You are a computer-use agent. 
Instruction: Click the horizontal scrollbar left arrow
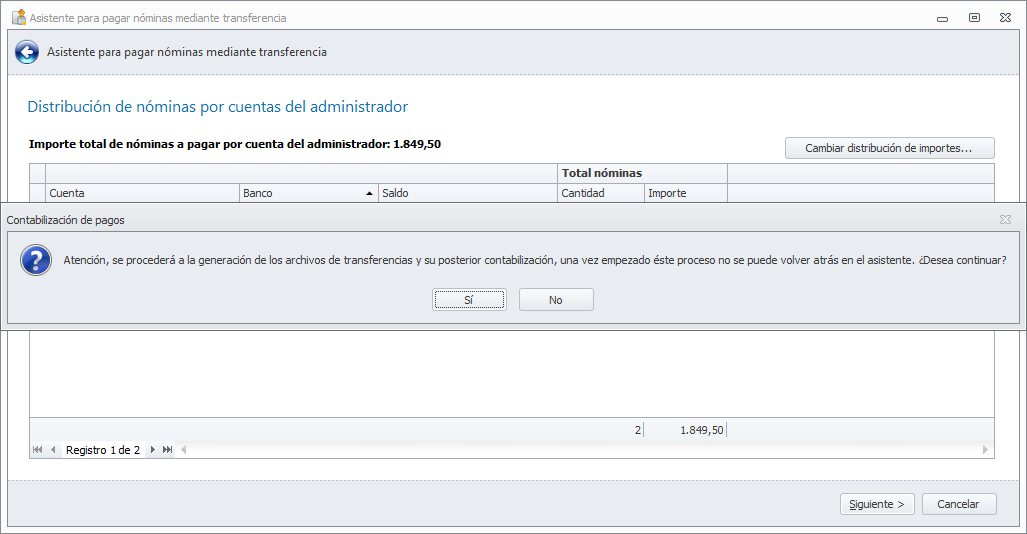(x=184, y=449)
